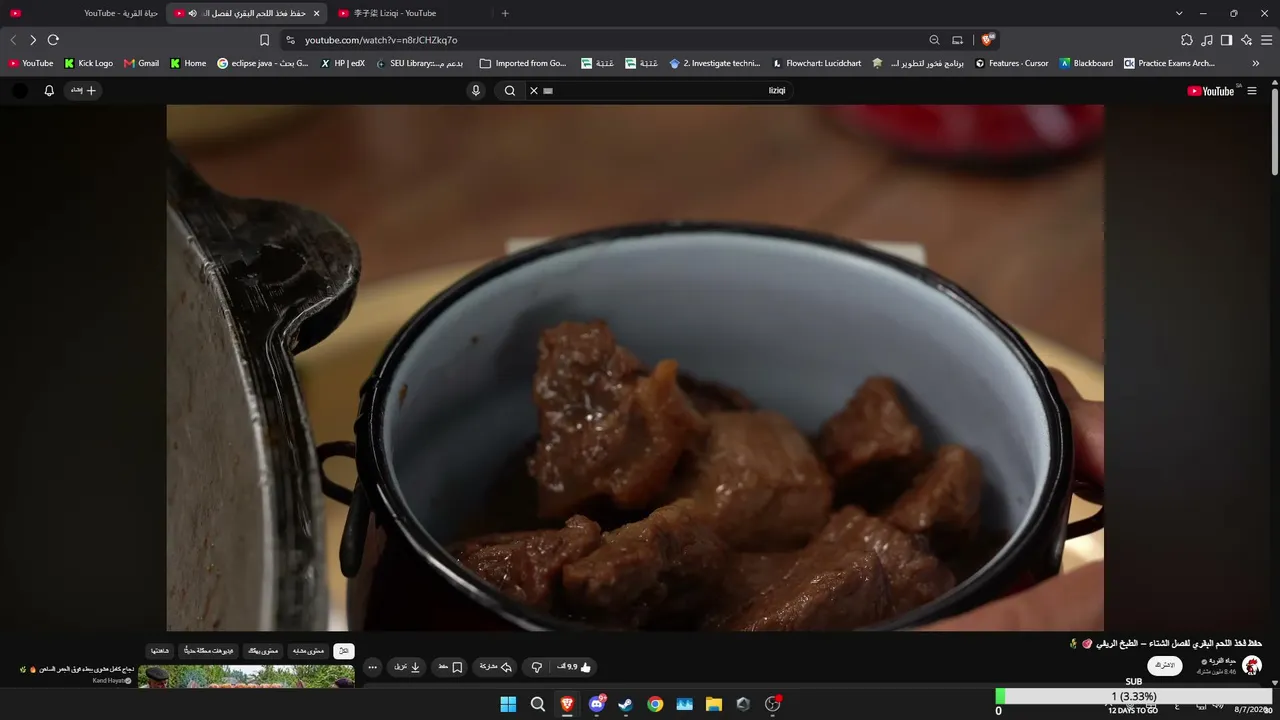Open the browser main hamburger menu
Screen dimensions: 1280x720
pyautogui.click(x=1267, y=40)
